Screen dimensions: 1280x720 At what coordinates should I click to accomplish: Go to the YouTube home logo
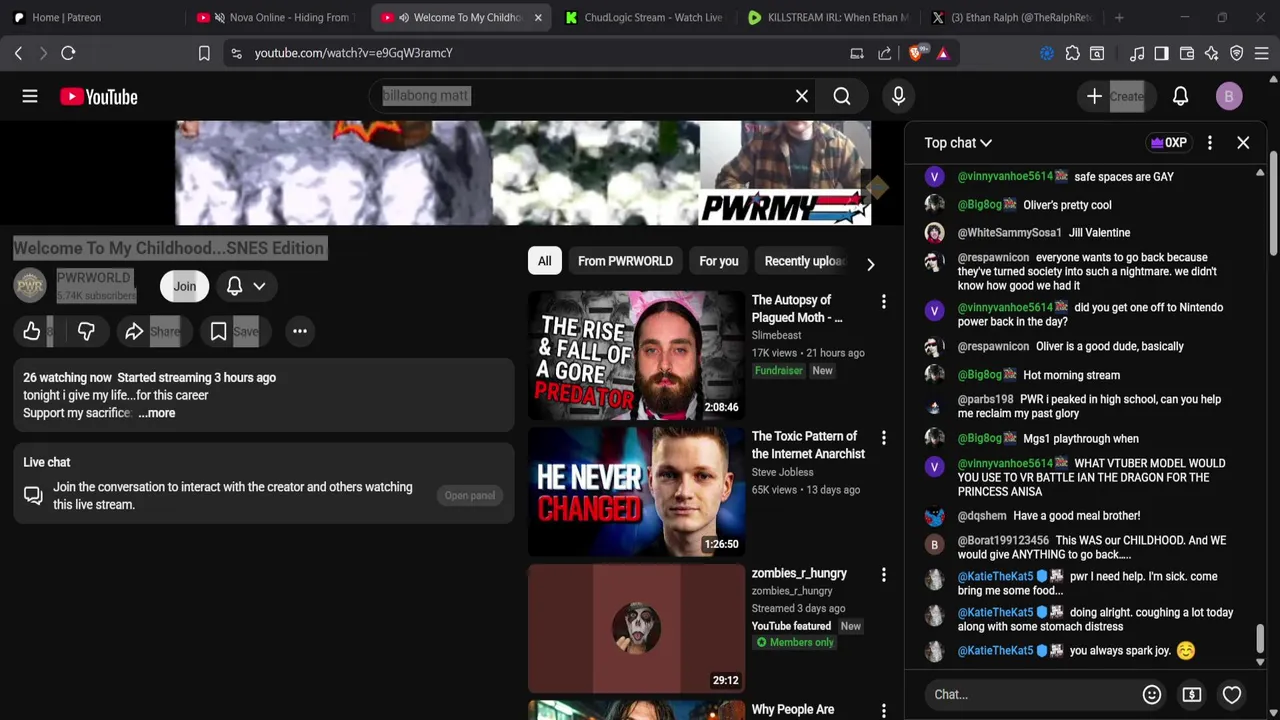click(x=98, y=97)
